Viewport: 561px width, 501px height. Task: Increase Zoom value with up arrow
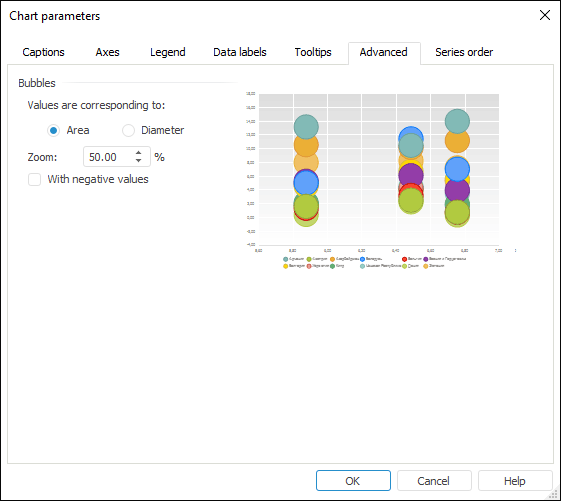(x=138, y=152)
